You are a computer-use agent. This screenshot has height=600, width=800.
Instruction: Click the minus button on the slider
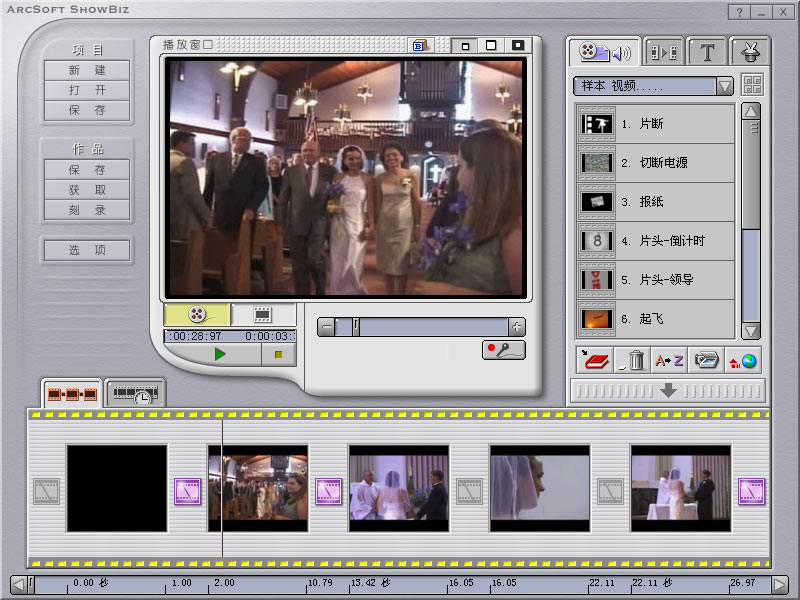pos(327,327)
